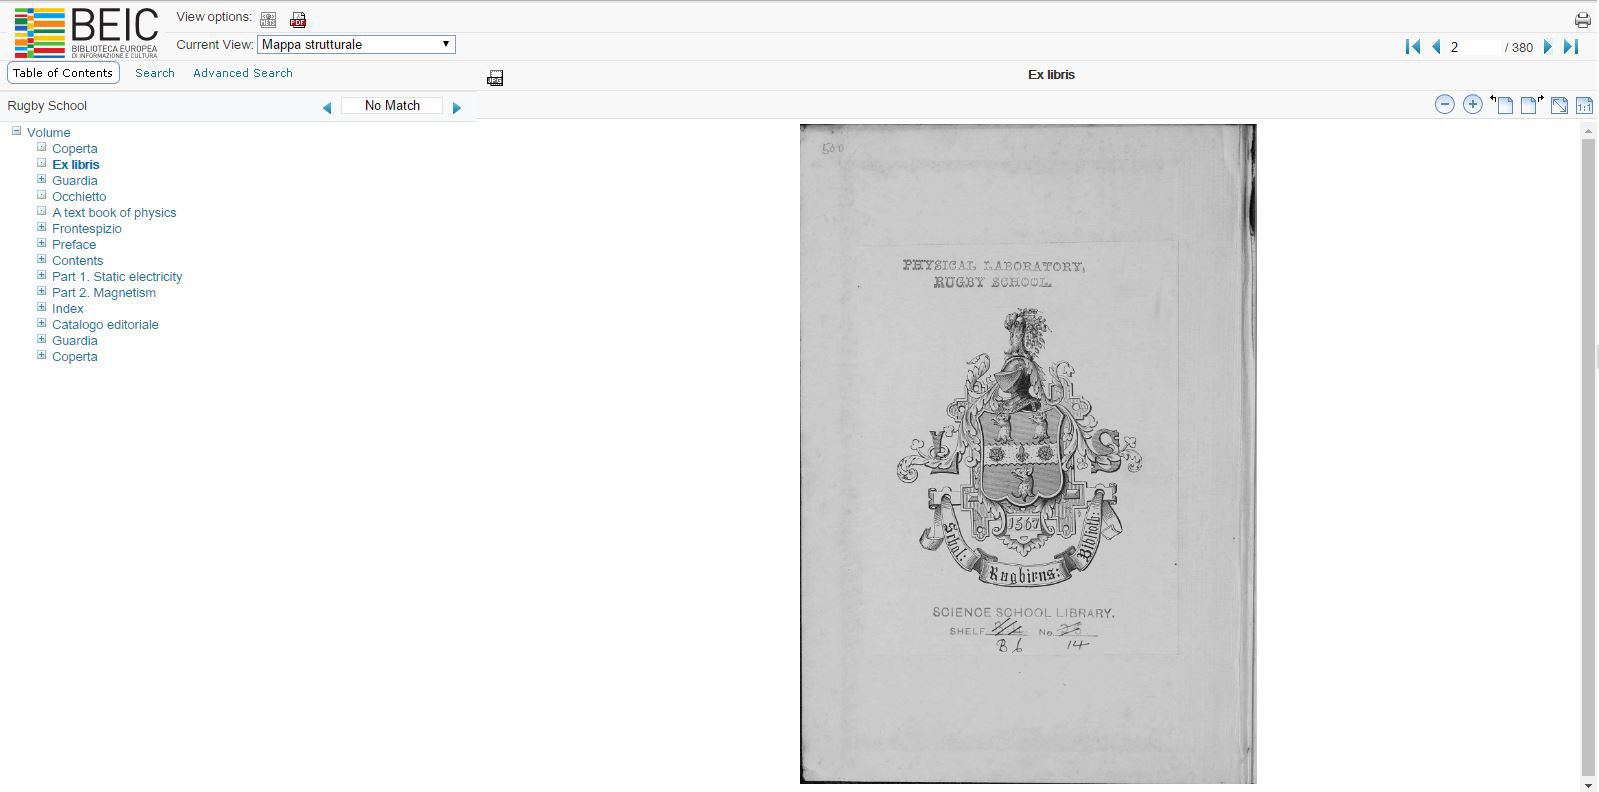Viewport: 1599px width, 792px height.
Task: Open Part 1. Static electricity entry
Action: 117,276
